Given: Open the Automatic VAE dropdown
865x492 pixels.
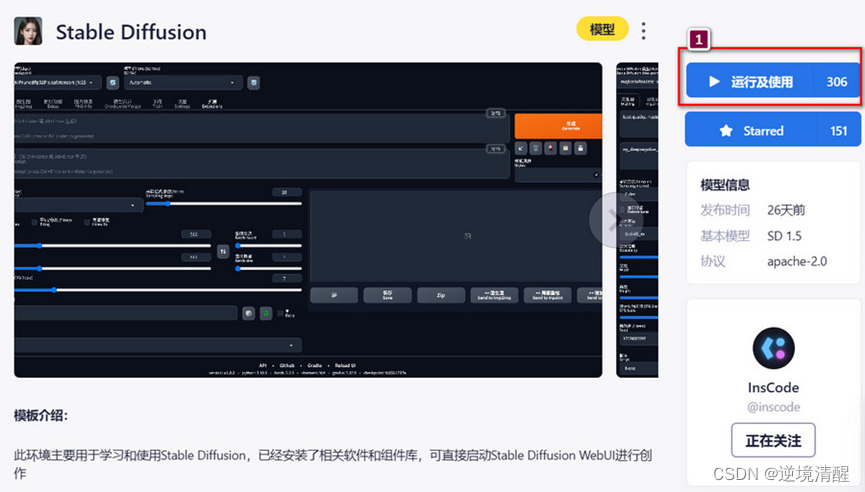Looking at the screenshot, I should [x=183, y=83].
